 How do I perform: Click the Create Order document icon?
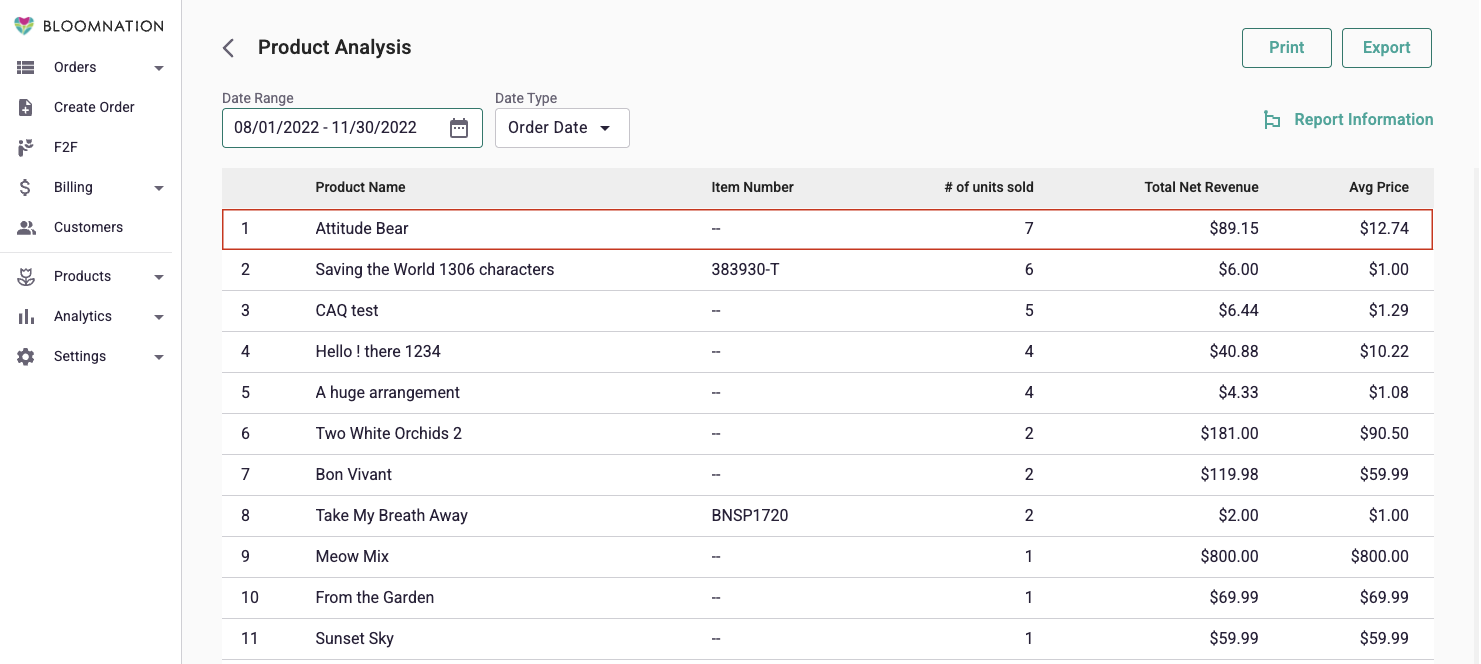(x=26, y=107)
